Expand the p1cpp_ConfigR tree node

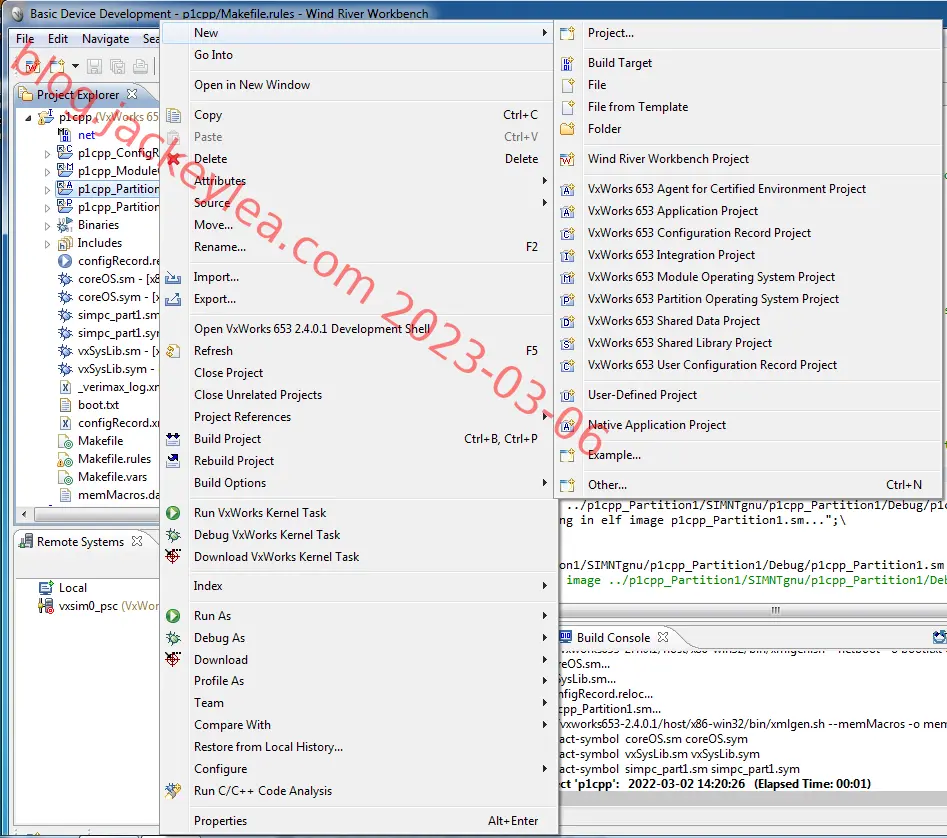tap(47, 154)
